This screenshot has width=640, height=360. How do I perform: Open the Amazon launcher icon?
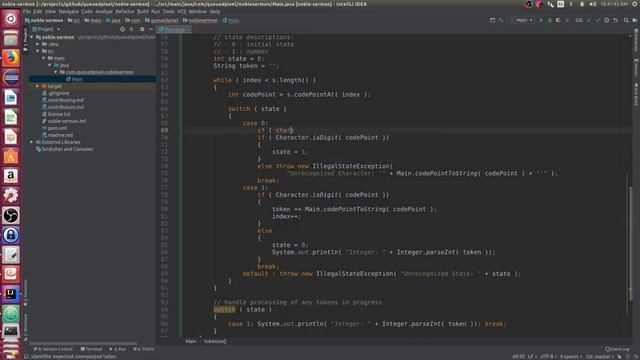pyautogui.click(x=11, y=176)
